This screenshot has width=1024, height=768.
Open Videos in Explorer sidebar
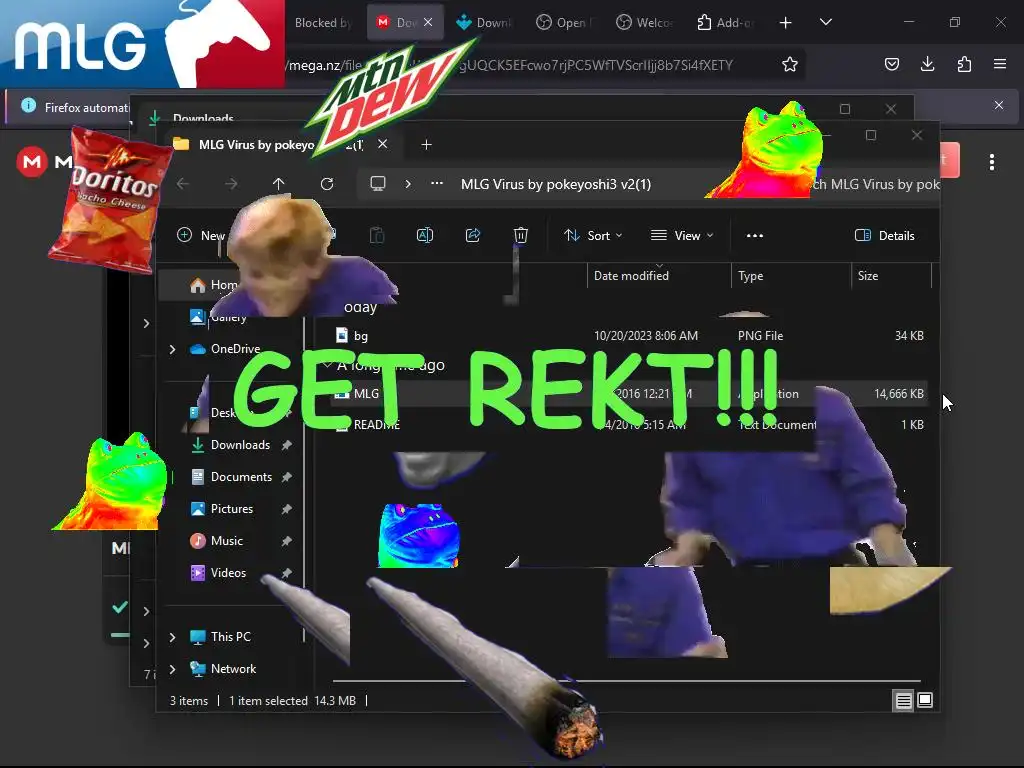[217, 573]
